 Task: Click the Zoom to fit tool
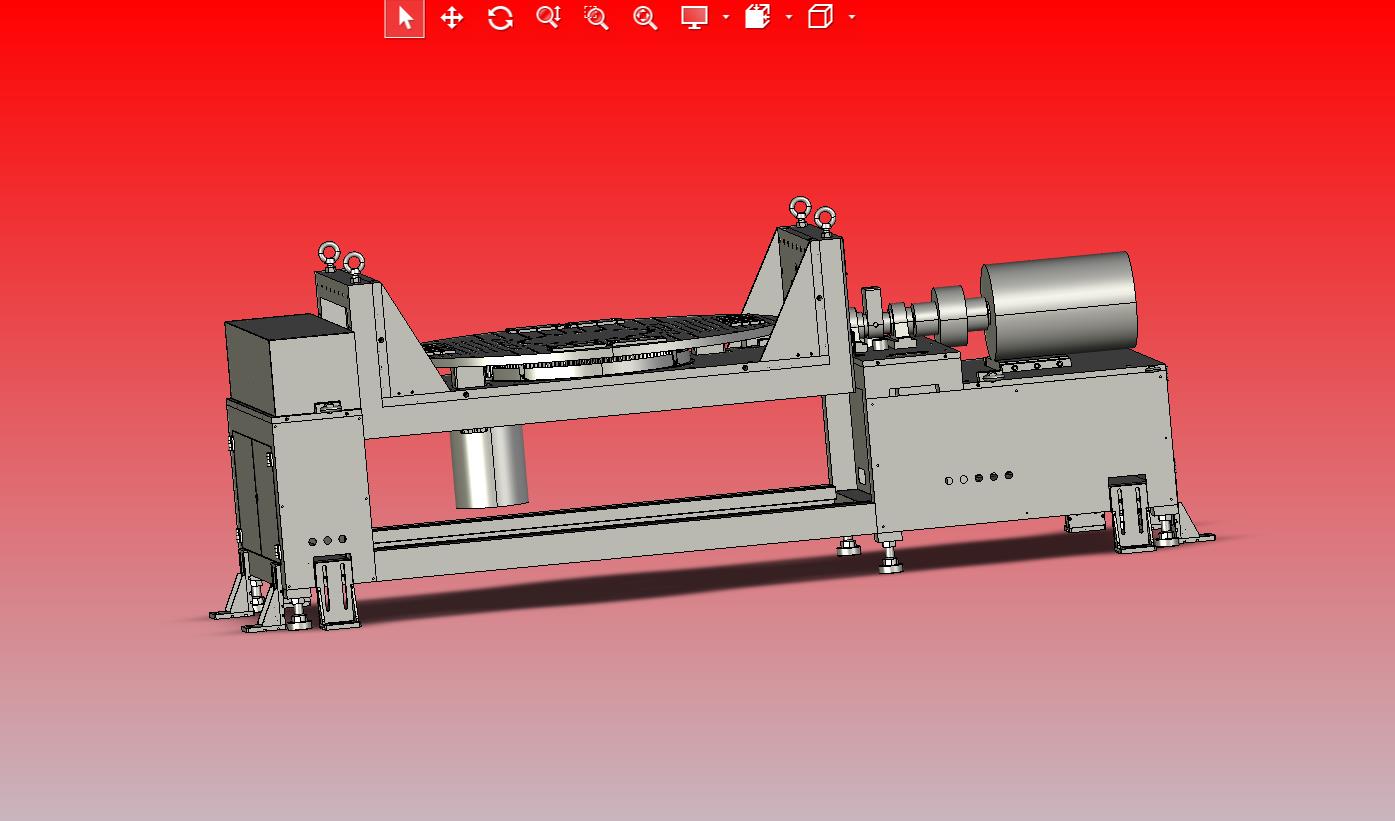coord(645,18)
